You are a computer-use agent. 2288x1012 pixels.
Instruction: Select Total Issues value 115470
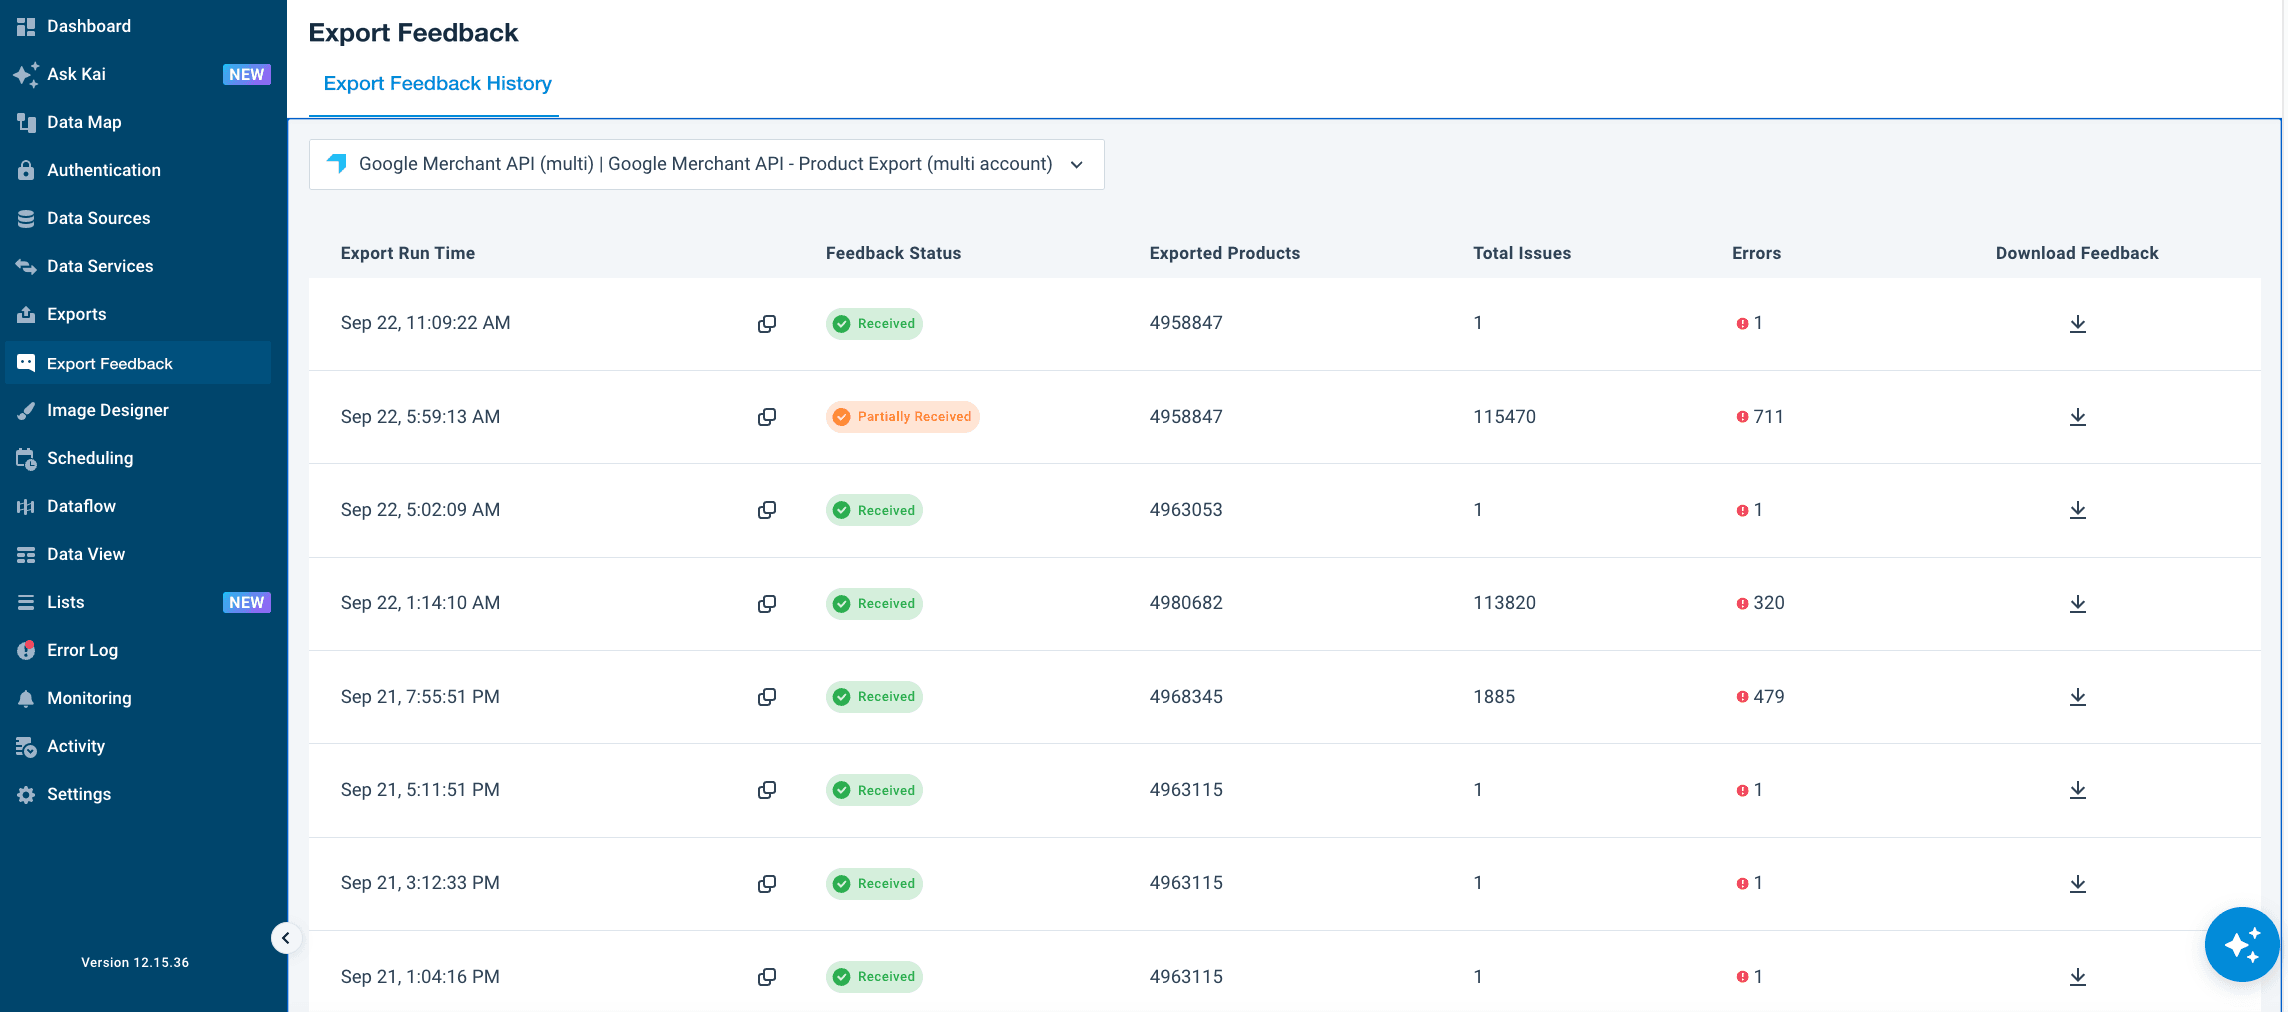(1504, 417)
